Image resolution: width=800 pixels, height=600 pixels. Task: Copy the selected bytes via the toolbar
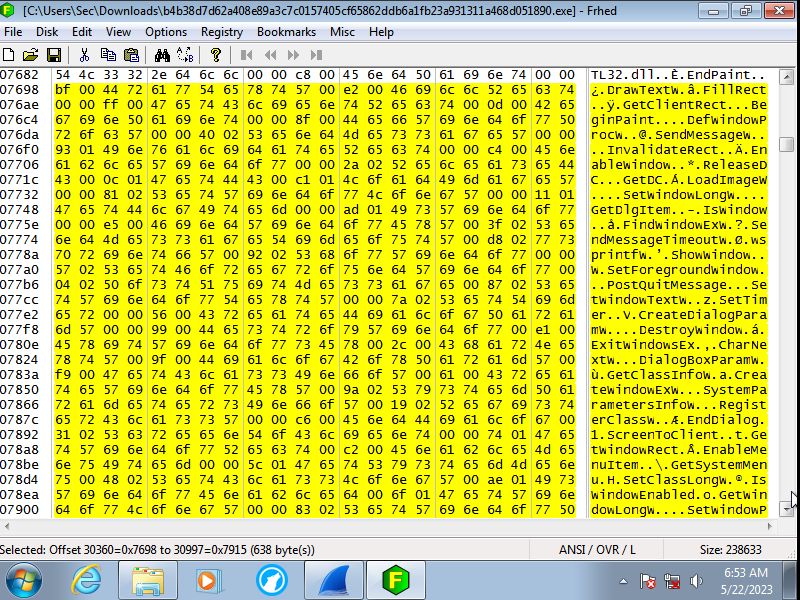[108, 55]
